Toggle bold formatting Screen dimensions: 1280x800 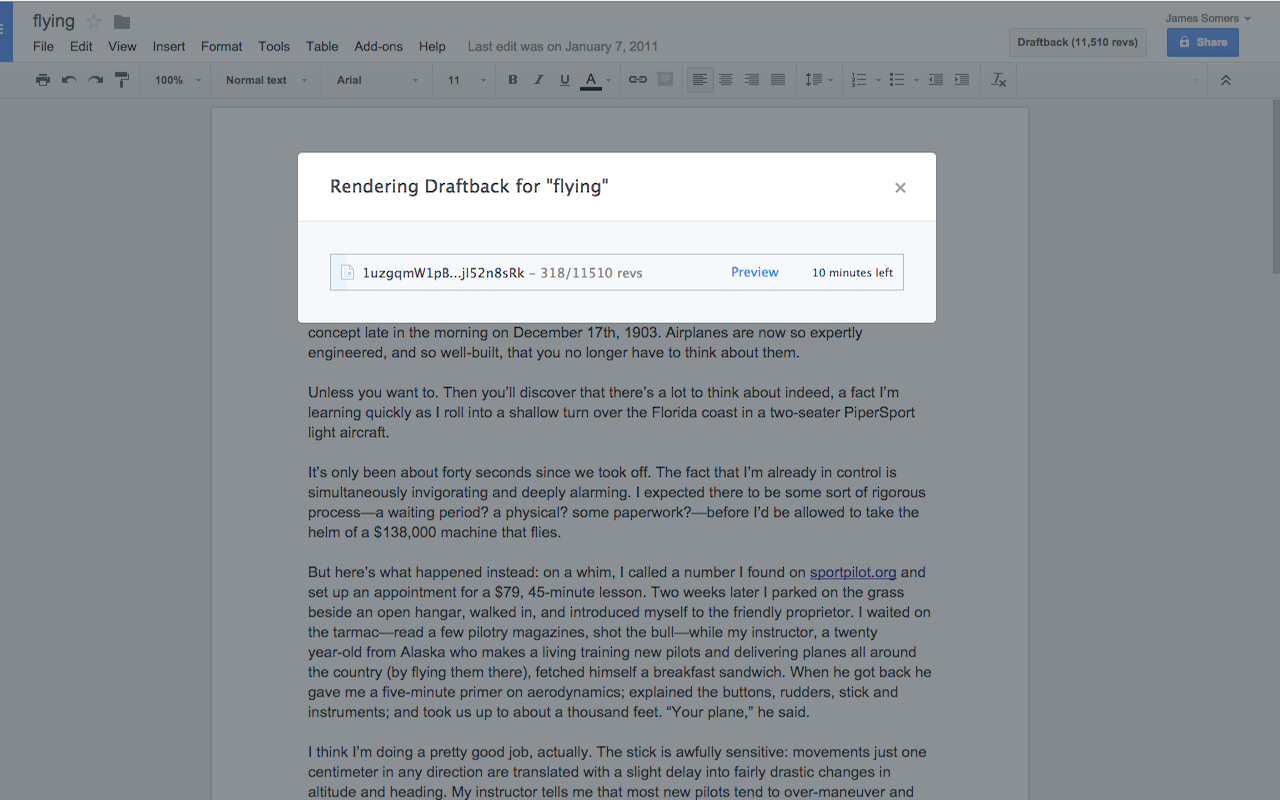pos(513,80)
